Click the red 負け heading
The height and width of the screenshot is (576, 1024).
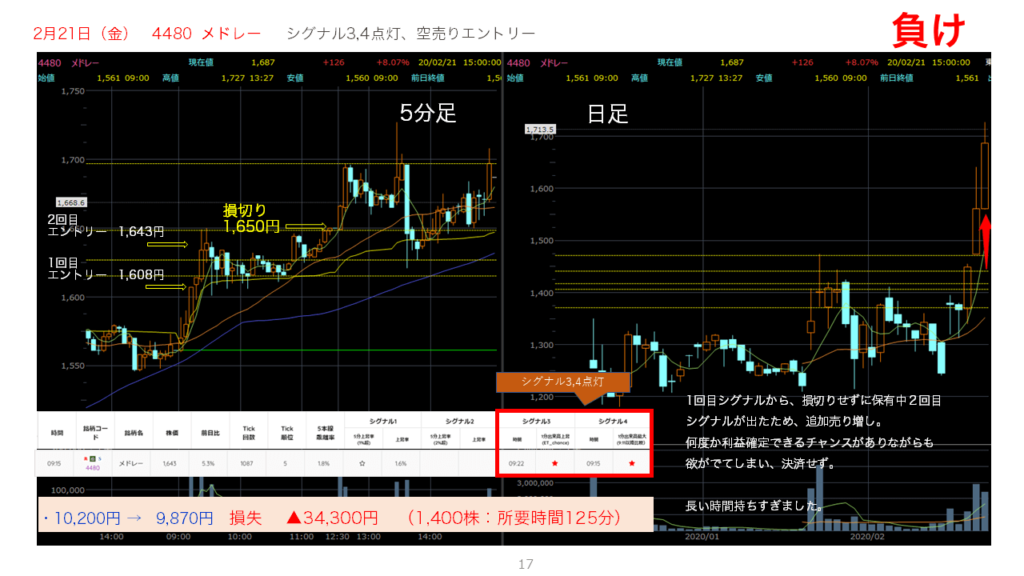coord(929,30)
